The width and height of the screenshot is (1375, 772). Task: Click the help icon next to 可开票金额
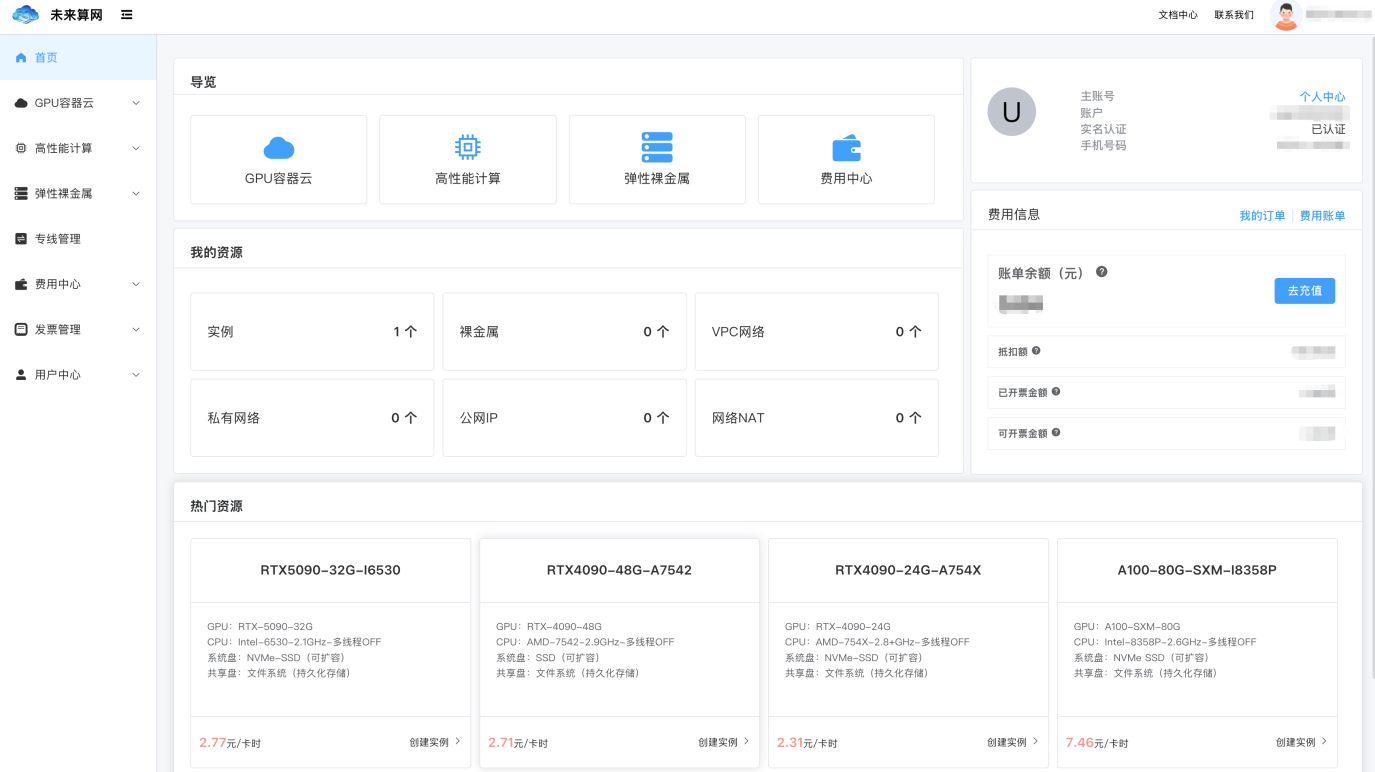click(x=1056, y=433)
